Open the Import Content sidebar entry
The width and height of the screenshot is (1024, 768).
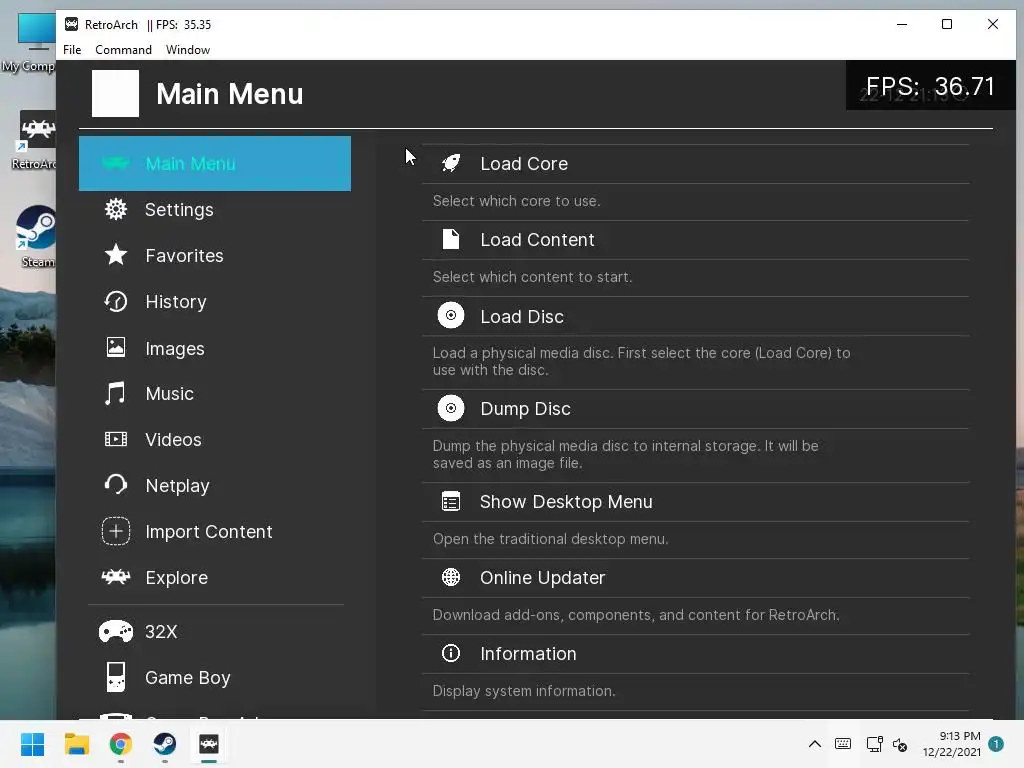pos(208,532)
